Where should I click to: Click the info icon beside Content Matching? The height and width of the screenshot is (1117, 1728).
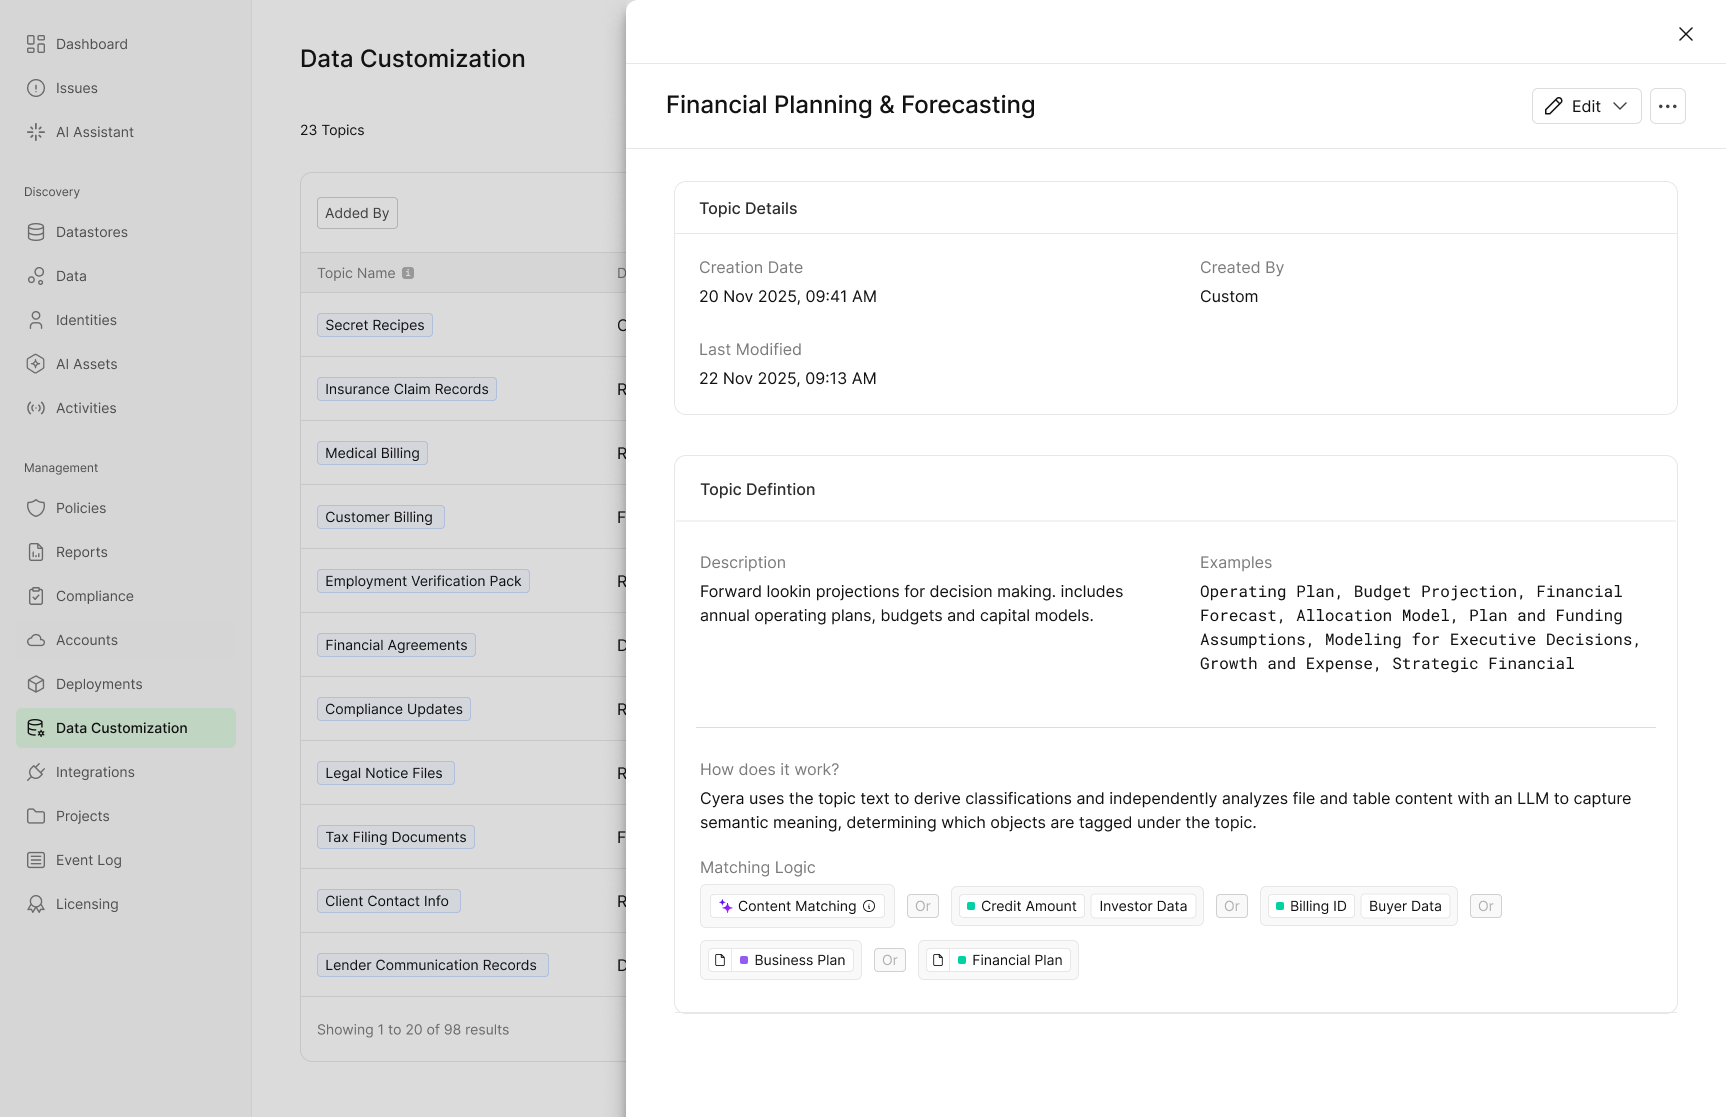point(869,906)
